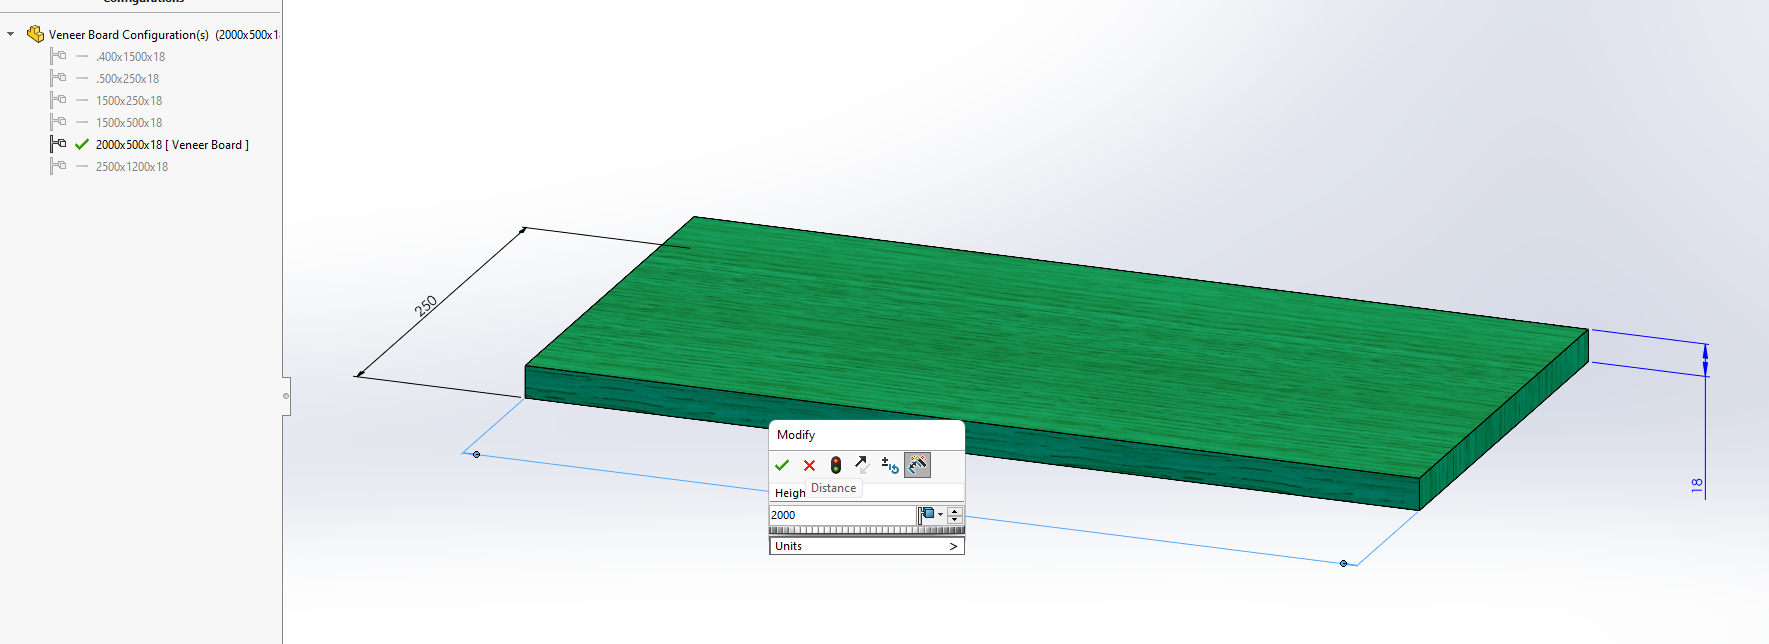Select the .400x1500x18 configuration
1769x644 pixels.
point(130,57)
